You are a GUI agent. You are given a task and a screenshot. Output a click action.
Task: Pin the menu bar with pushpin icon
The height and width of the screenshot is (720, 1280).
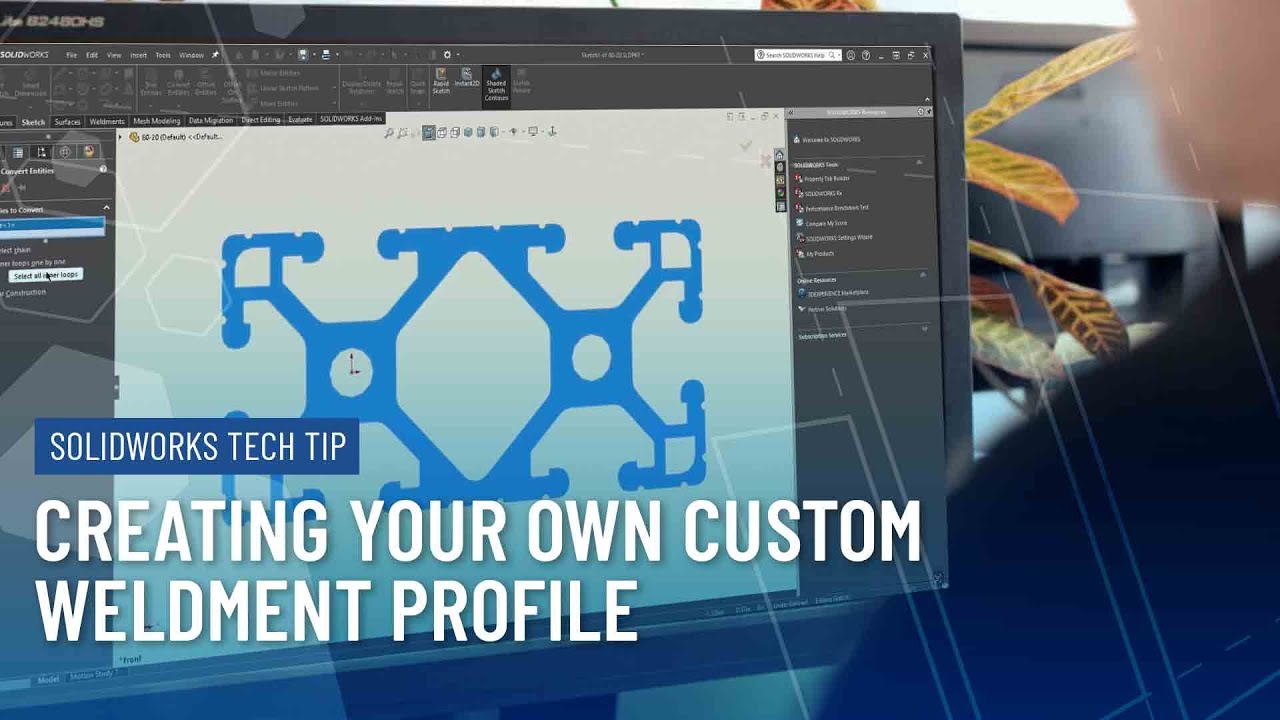coord(215,55)
